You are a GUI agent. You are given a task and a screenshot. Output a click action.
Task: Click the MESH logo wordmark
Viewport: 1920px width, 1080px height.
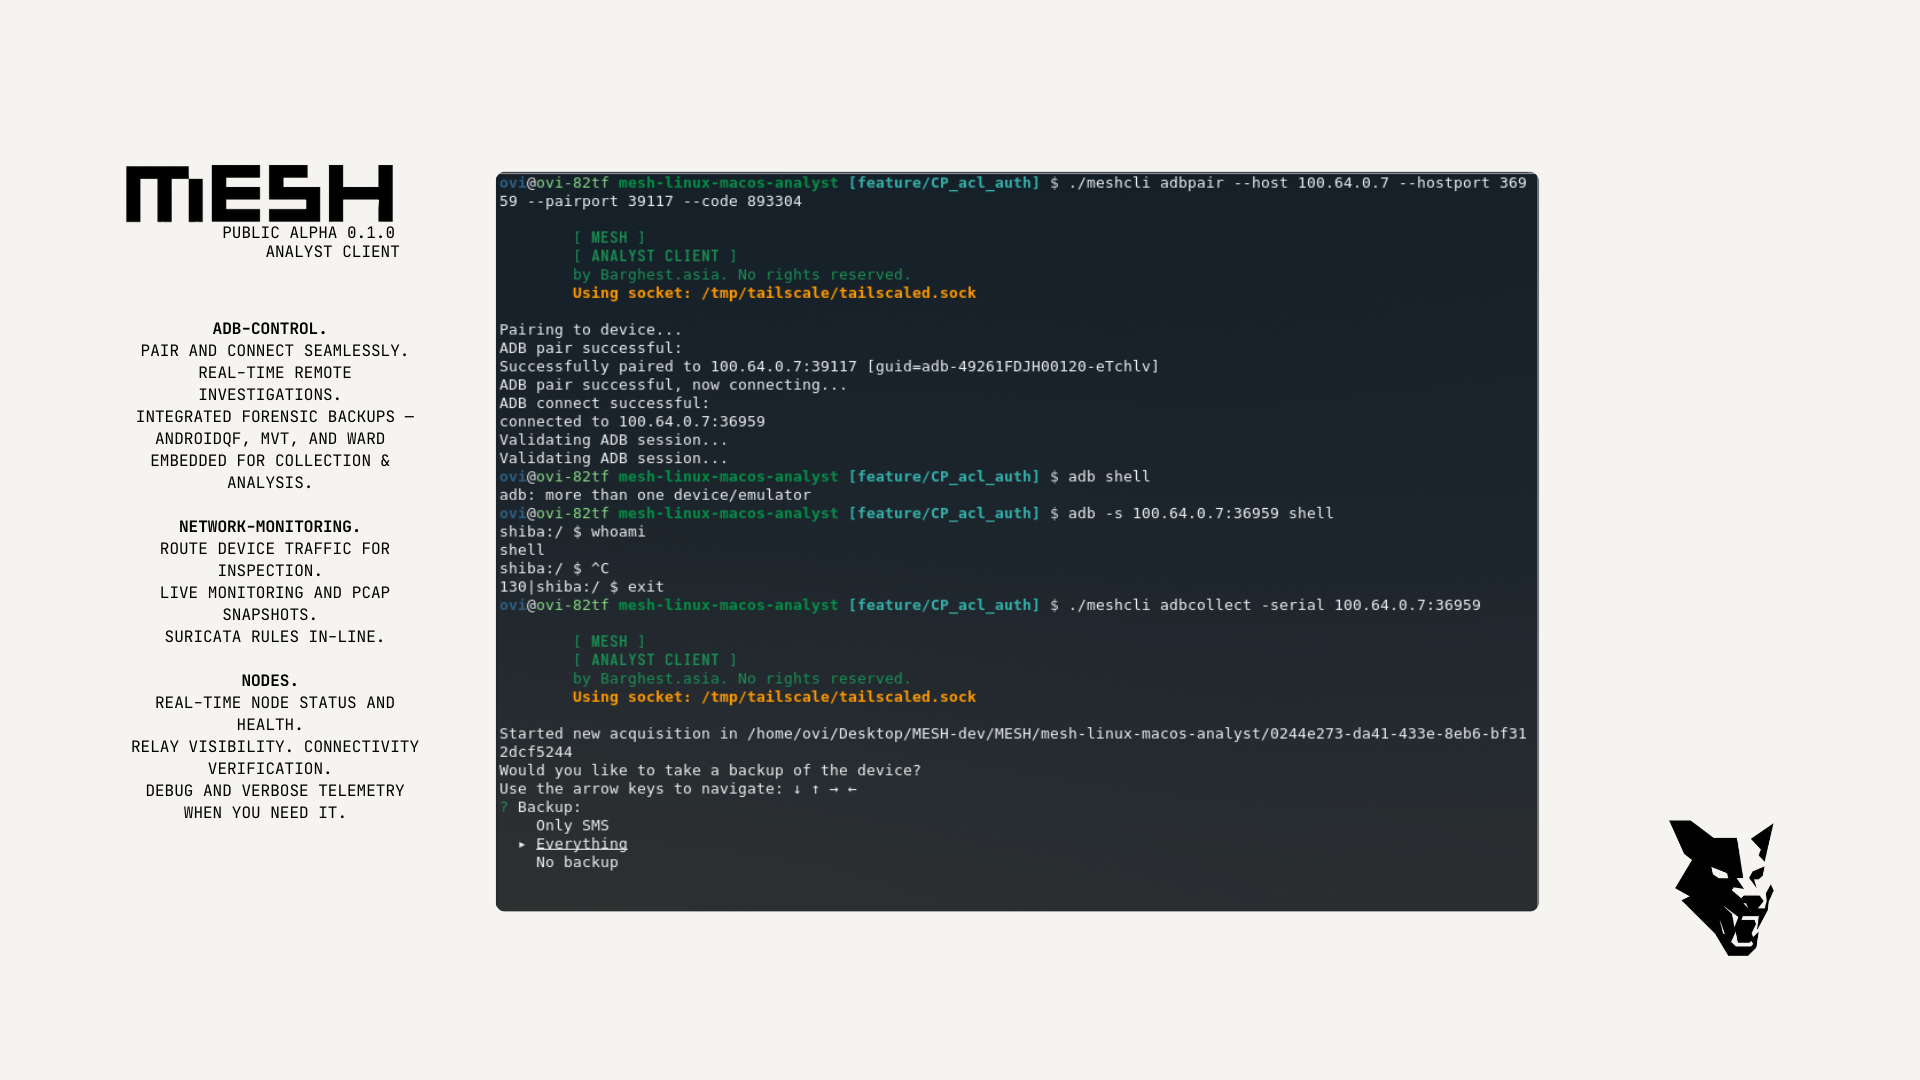tap(259, 193)
